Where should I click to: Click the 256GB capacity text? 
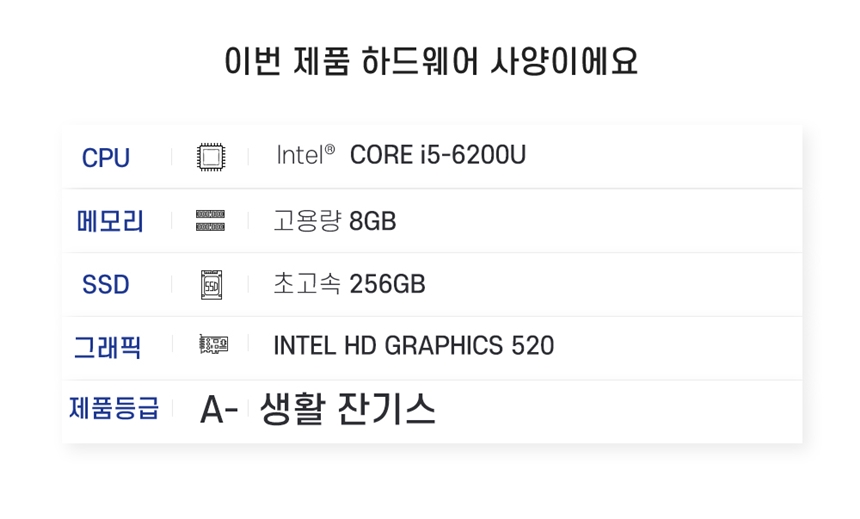click(x=387, y=285)
